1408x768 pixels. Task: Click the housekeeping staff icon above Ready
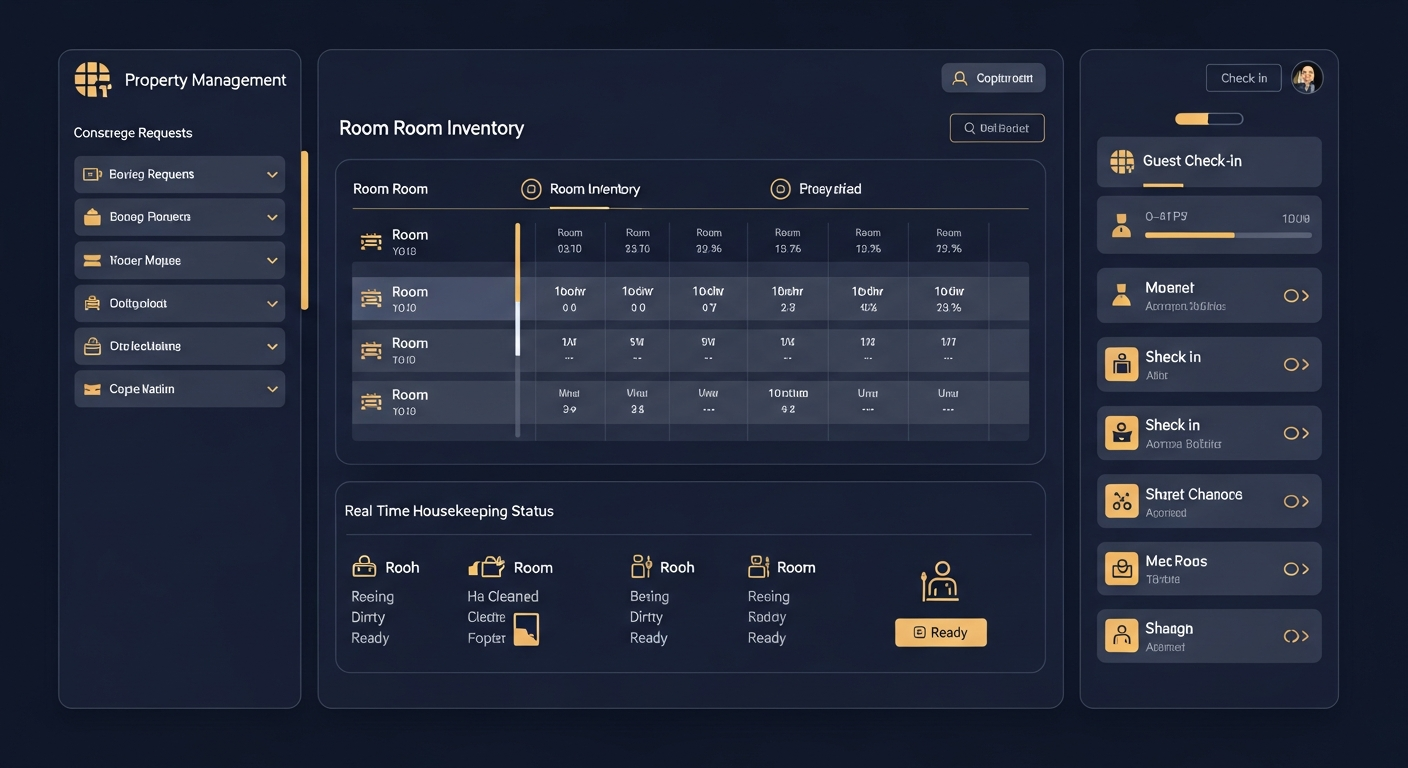point(939,581)
